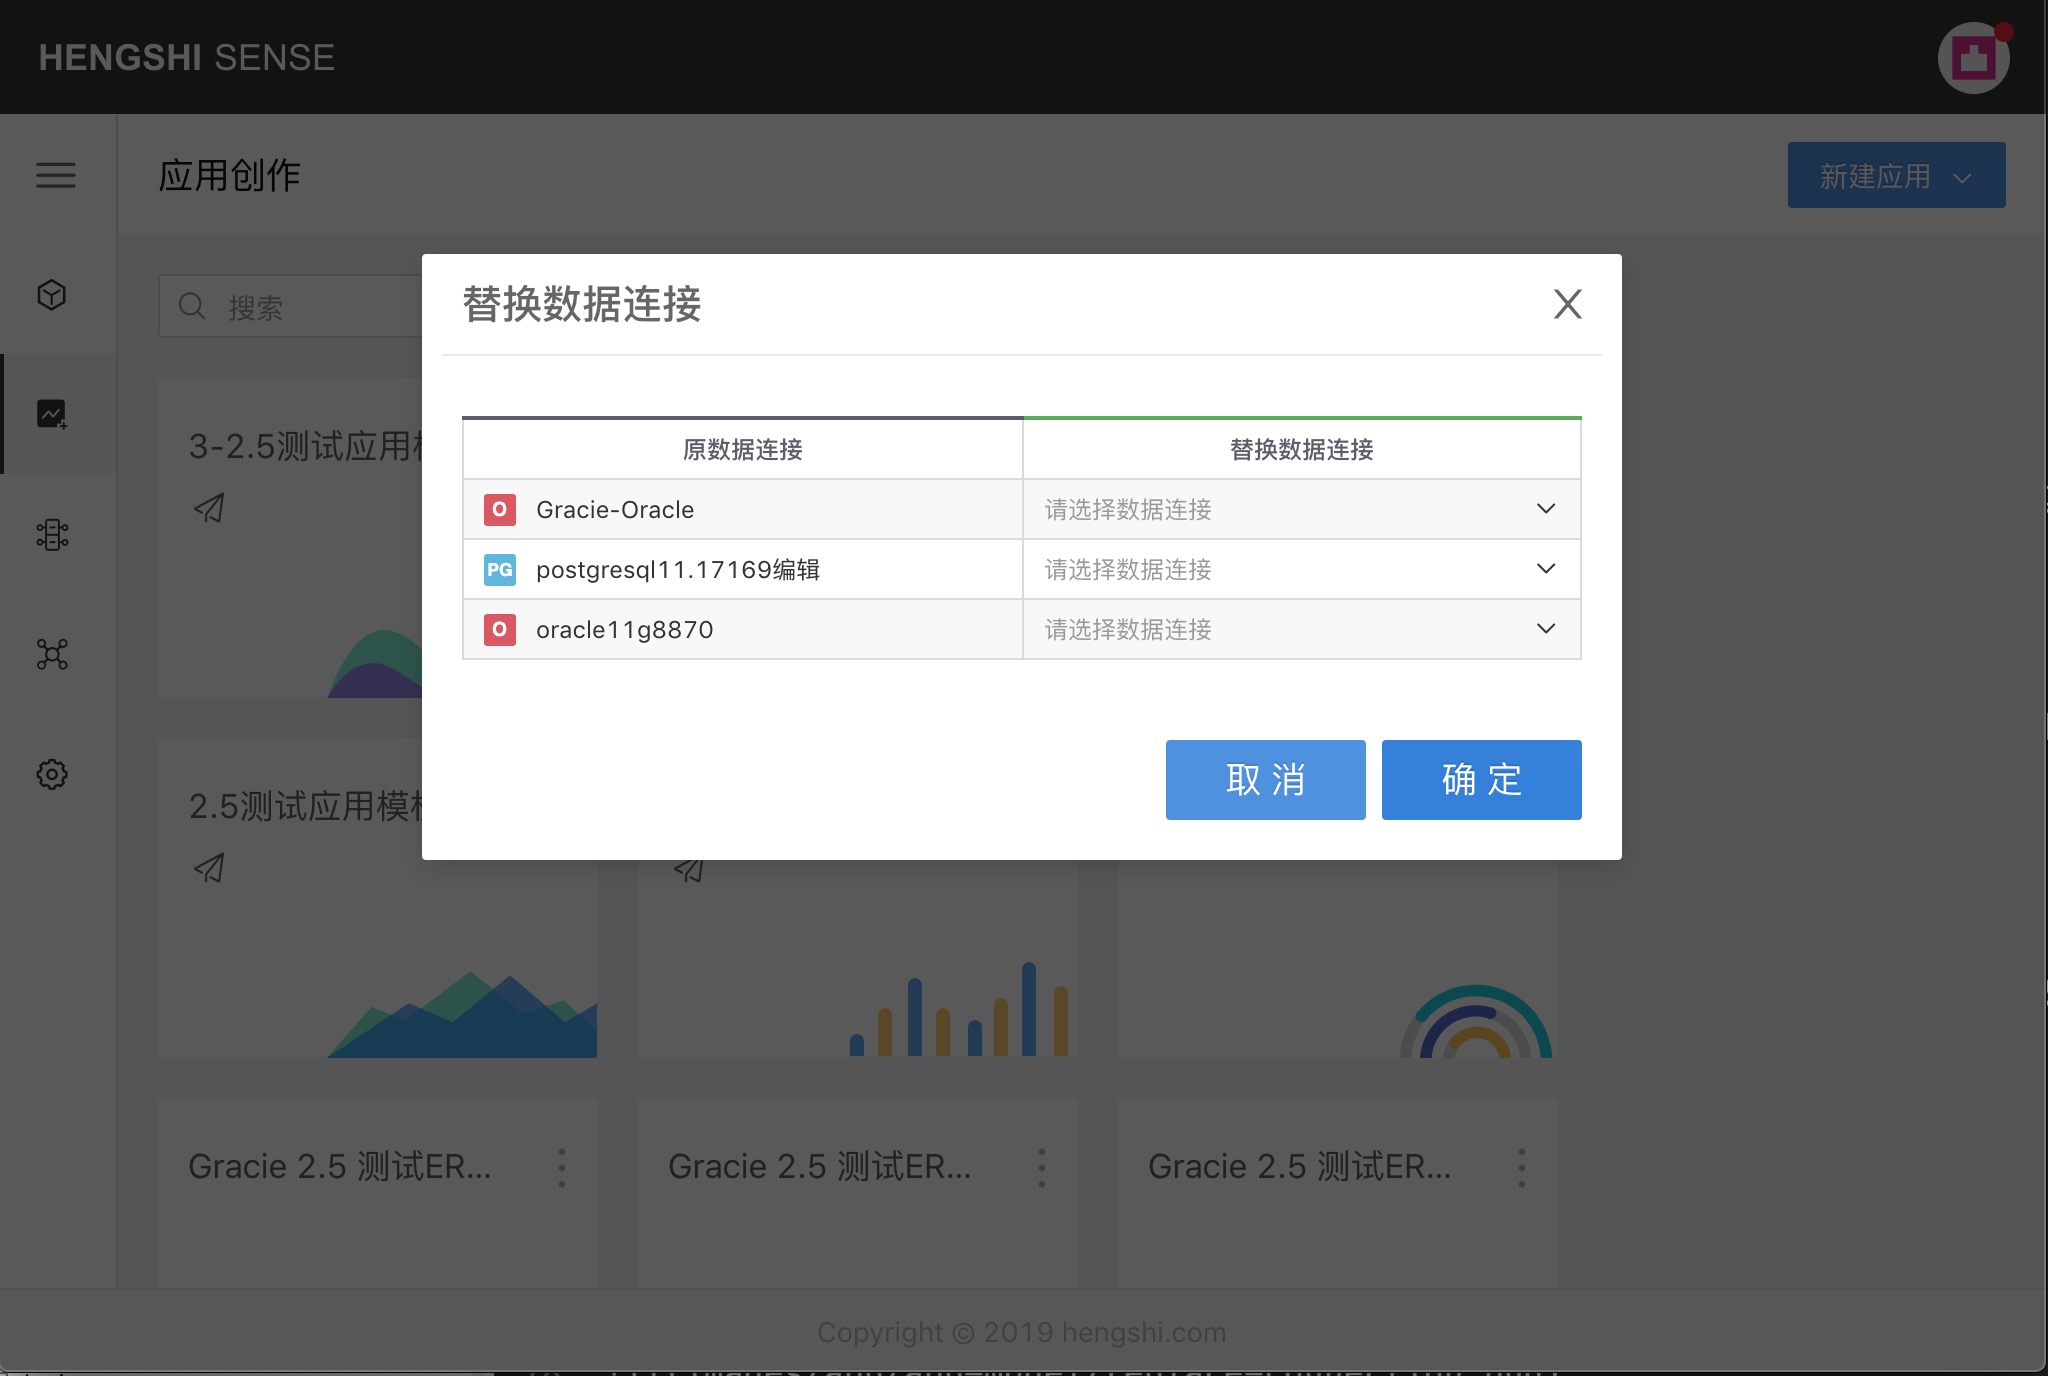Open the data flow icon in the sidebar
Screen dimensions: 2048x1376
point(52,535)
